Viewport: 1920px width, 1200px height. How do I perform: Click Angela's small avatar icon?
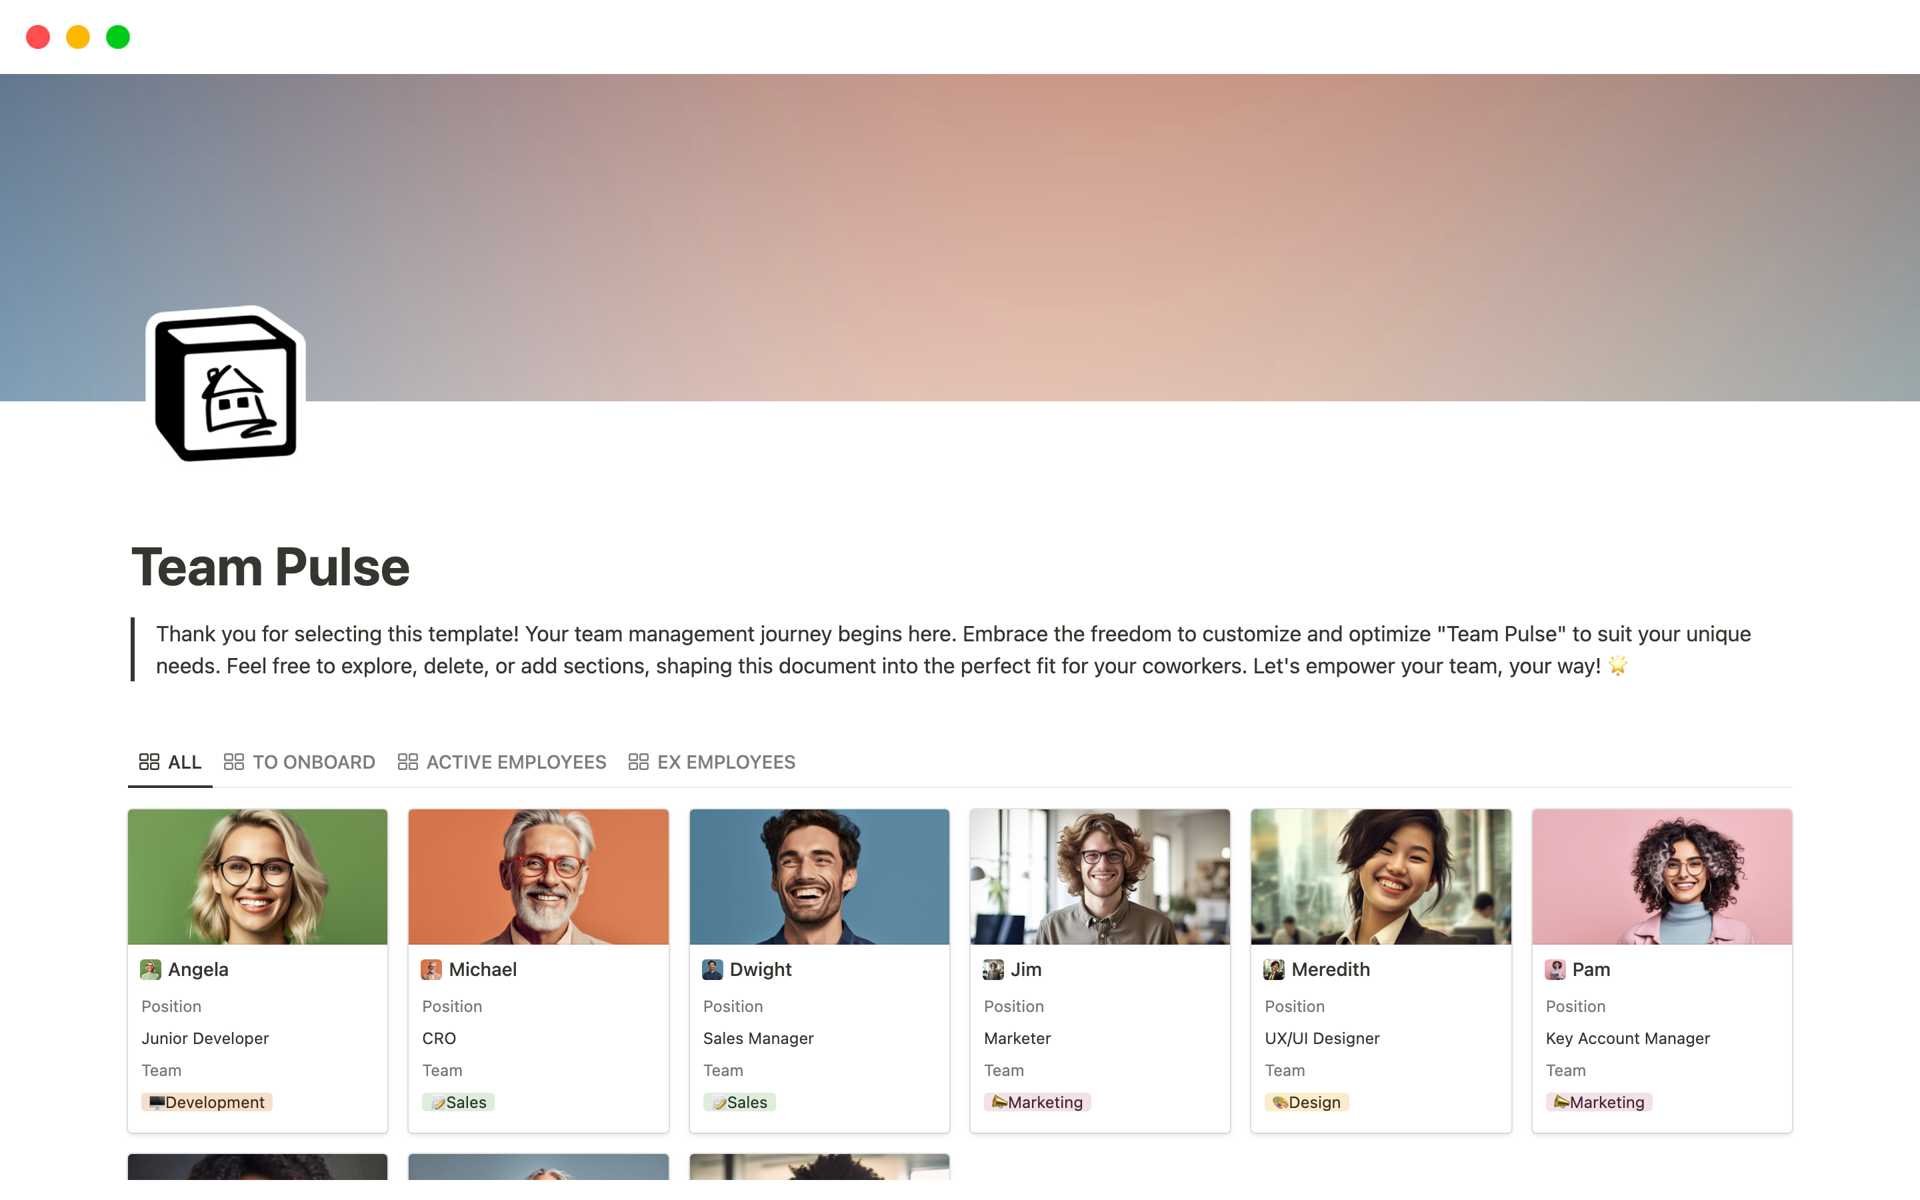(151, 969)
